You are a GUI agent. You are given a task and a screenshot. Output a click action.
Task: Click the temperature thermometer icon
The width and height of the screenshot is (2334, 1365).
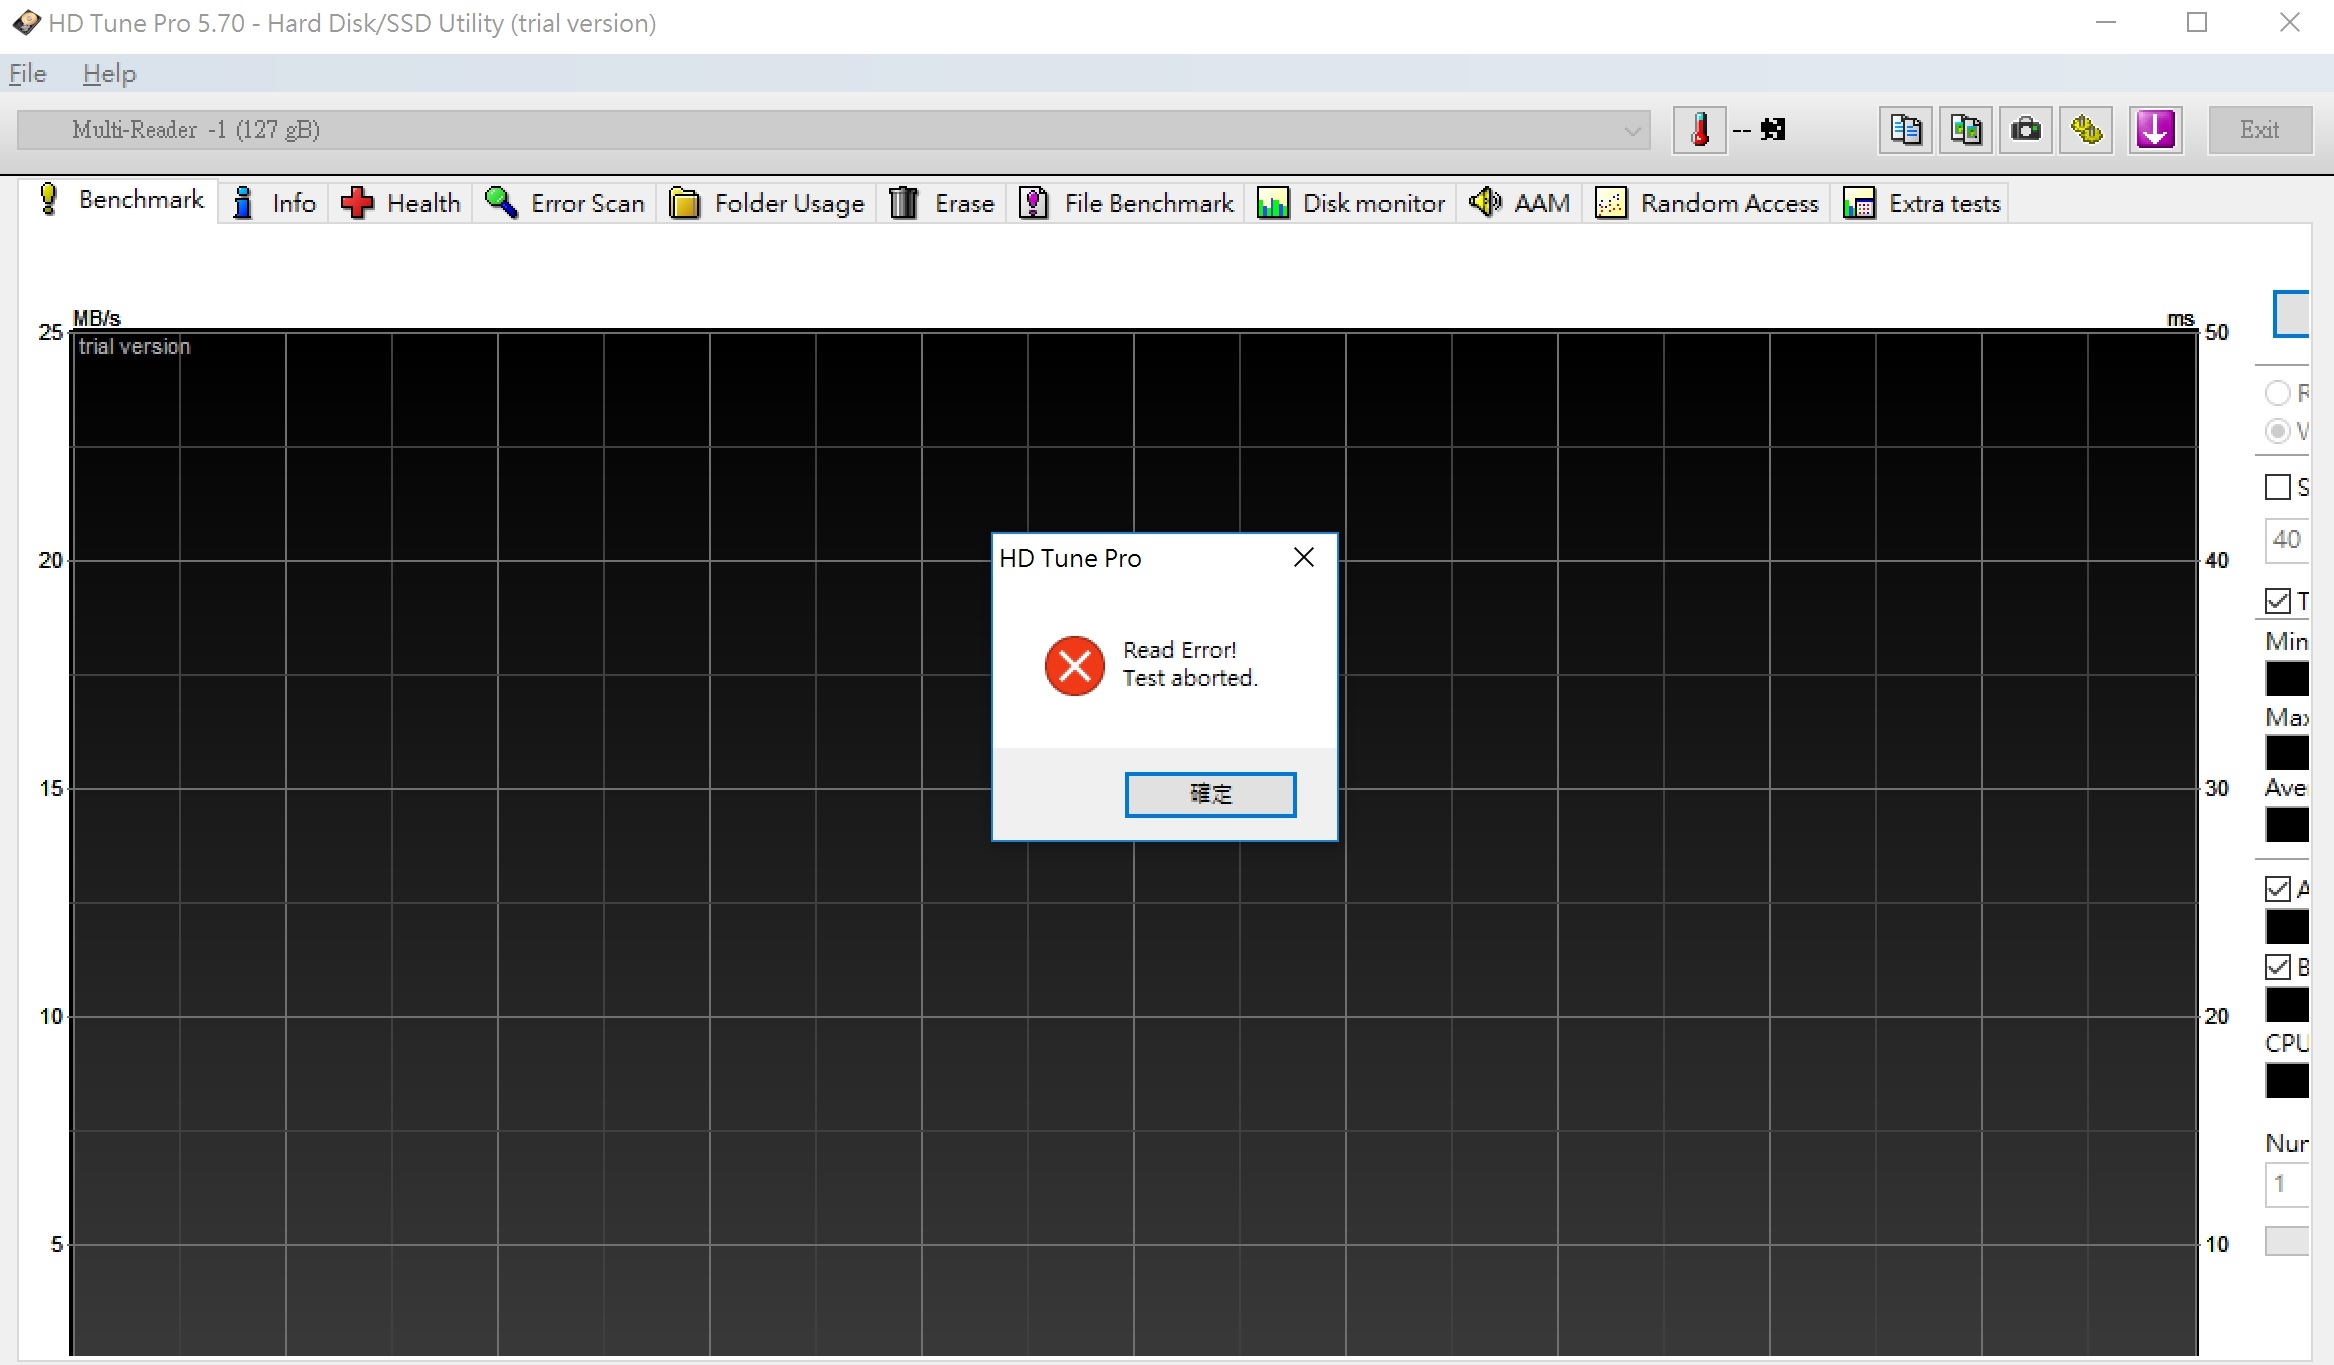[1699, 130]
